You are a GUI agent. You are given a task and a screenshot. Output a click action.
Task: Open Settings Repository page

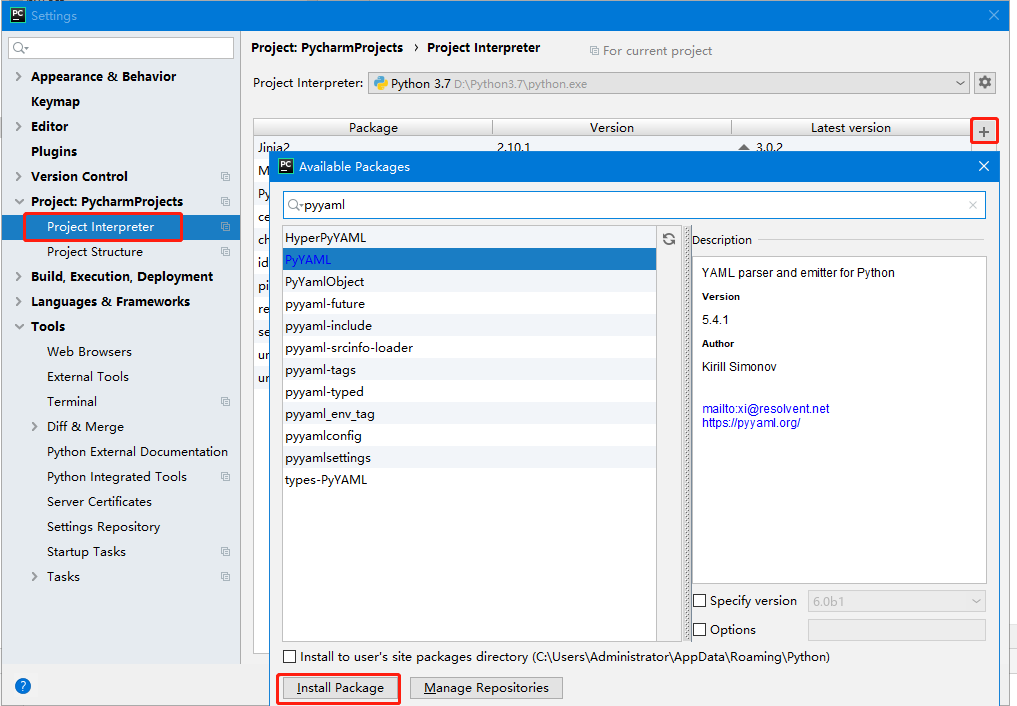[103, 526]
